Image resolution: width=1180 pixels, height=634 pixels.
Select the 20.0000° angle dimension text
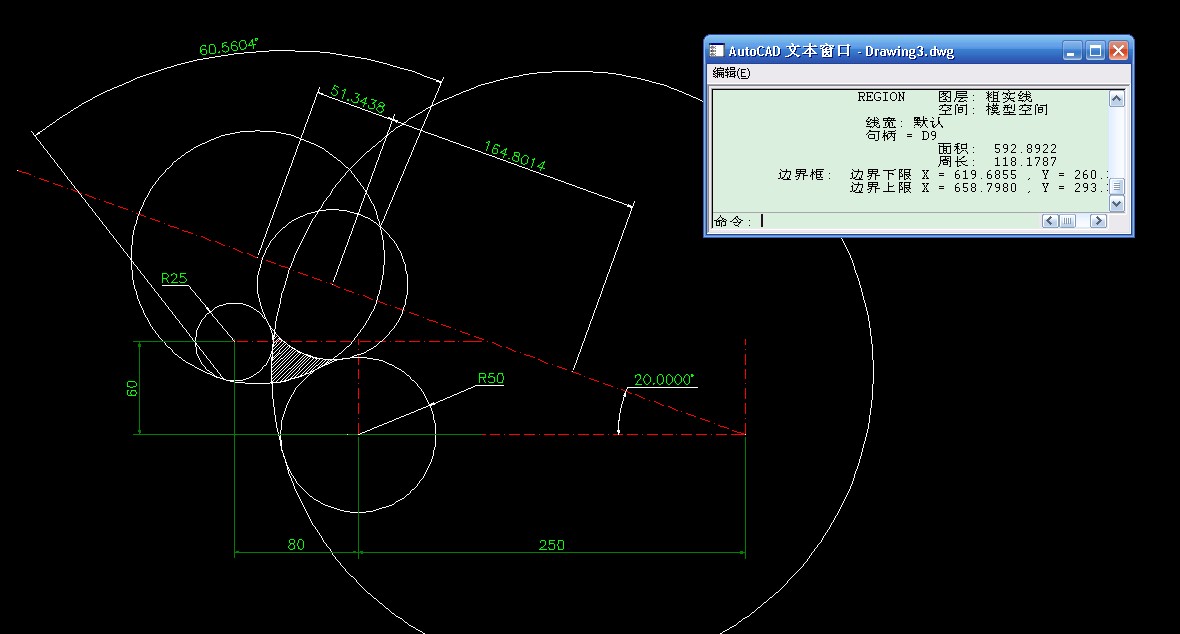[663, 379]
